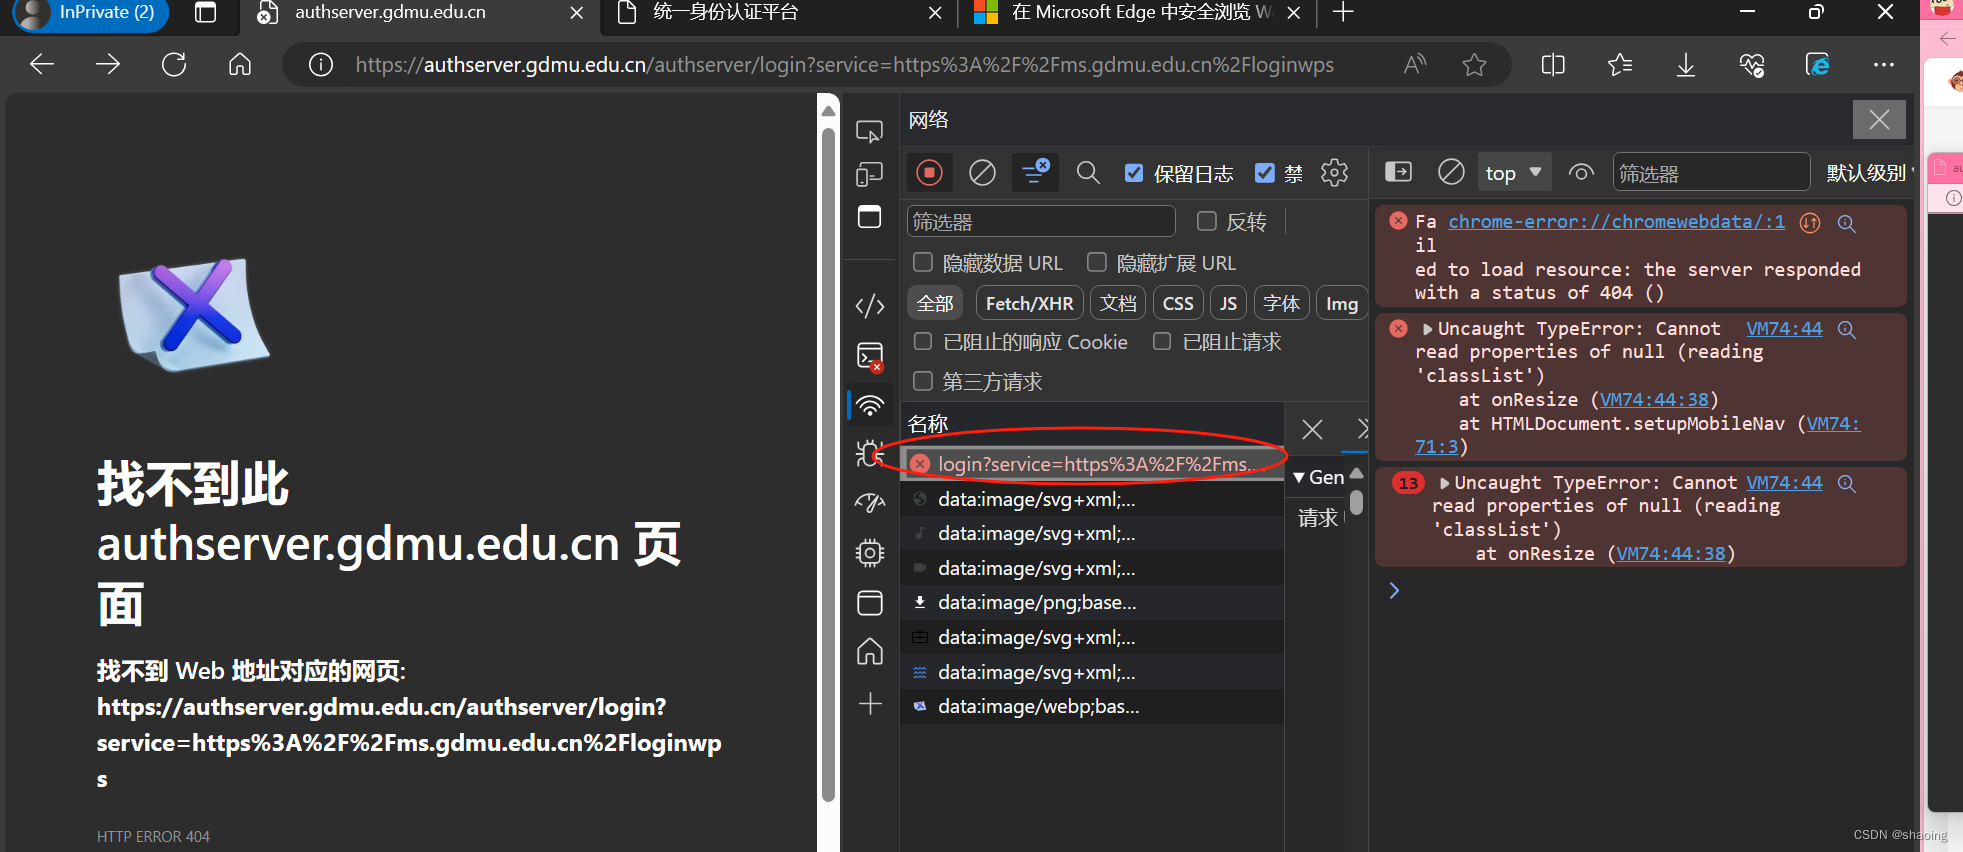Select 文档 filter type
This screenshot has height=852, width=1963.
tap(1118, 303)
